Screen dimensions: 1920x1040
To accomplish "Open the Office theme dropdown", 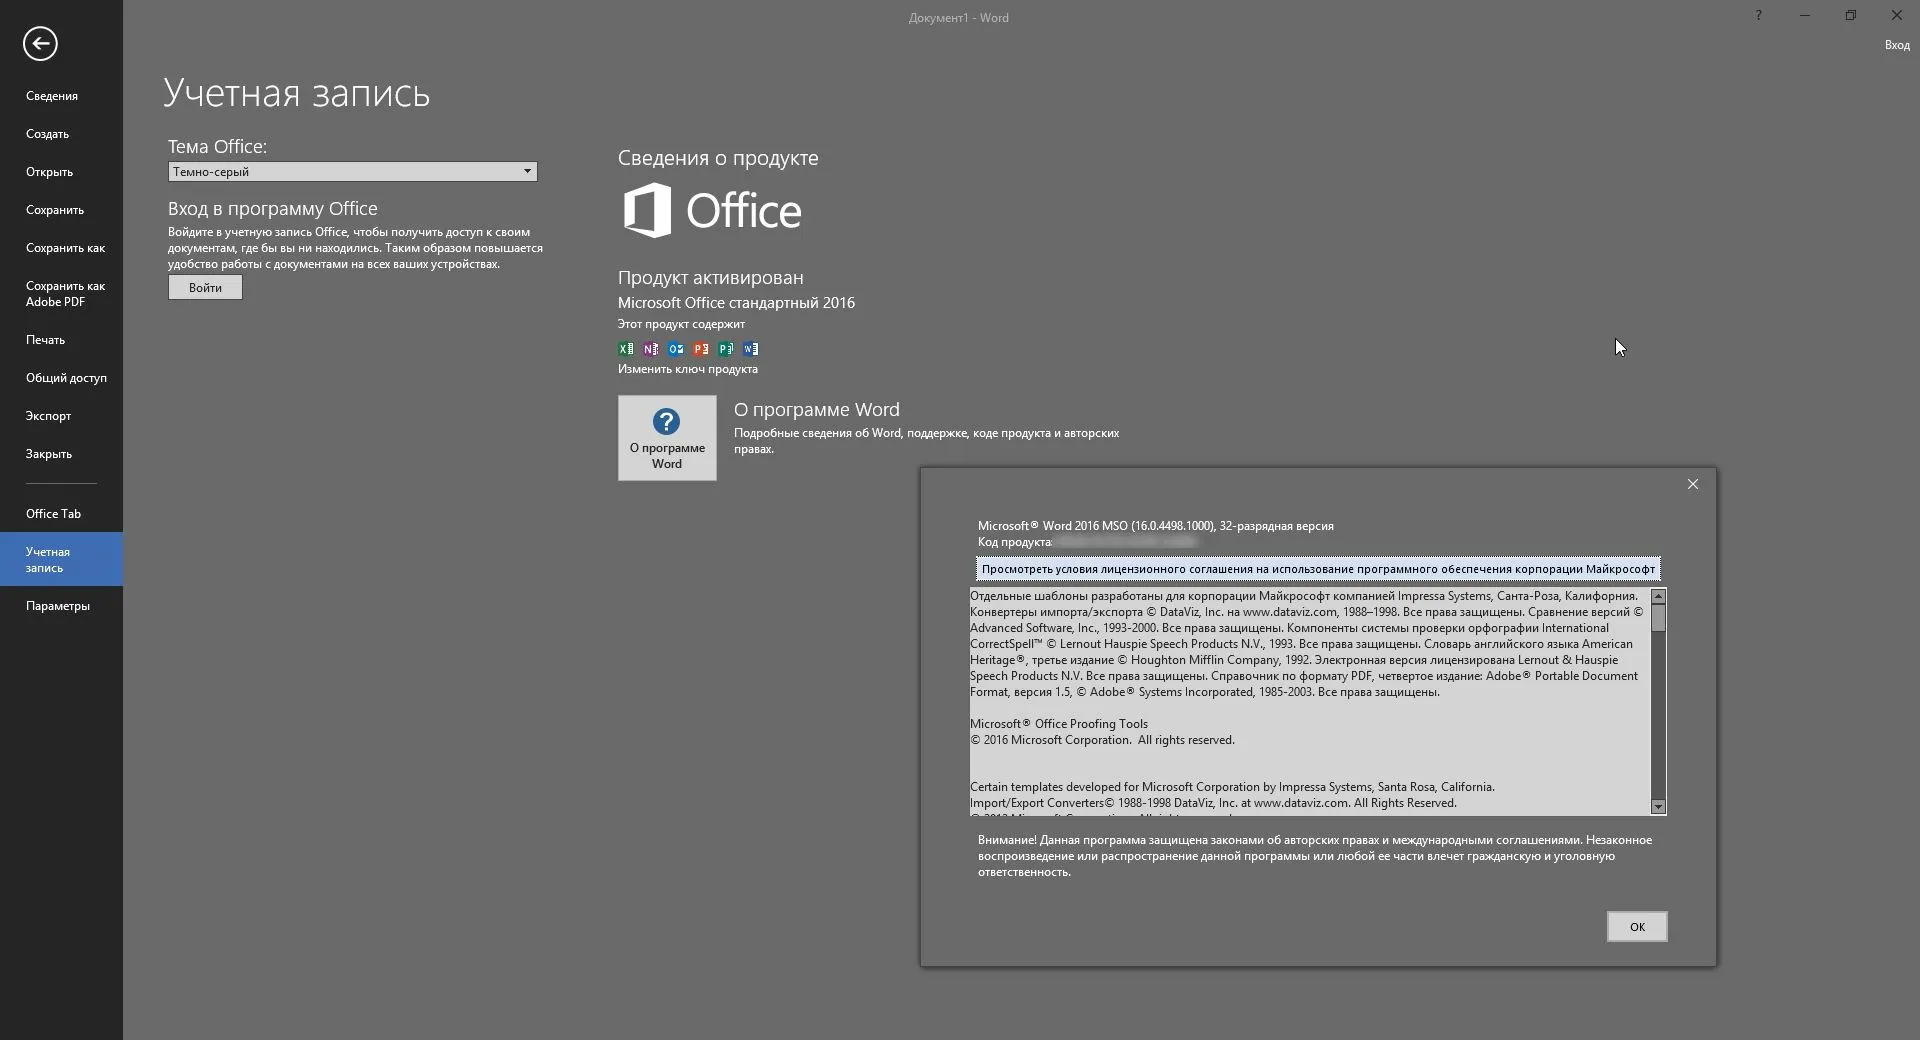I will (x=352, y=172).
